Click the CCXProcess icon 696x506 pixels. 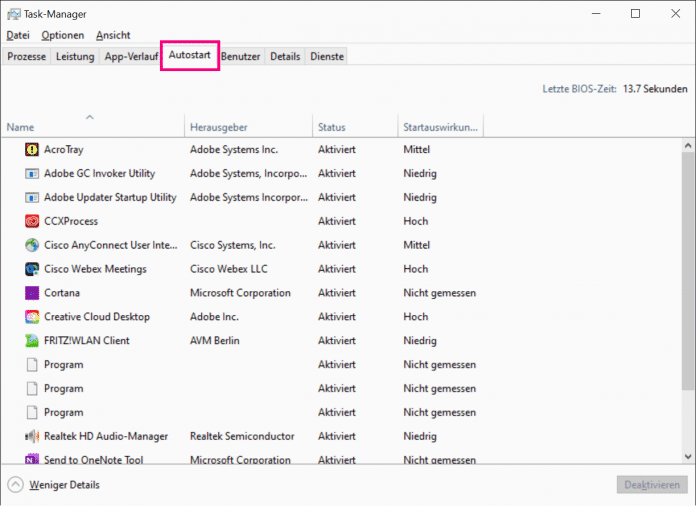click(x=31, y=221)
